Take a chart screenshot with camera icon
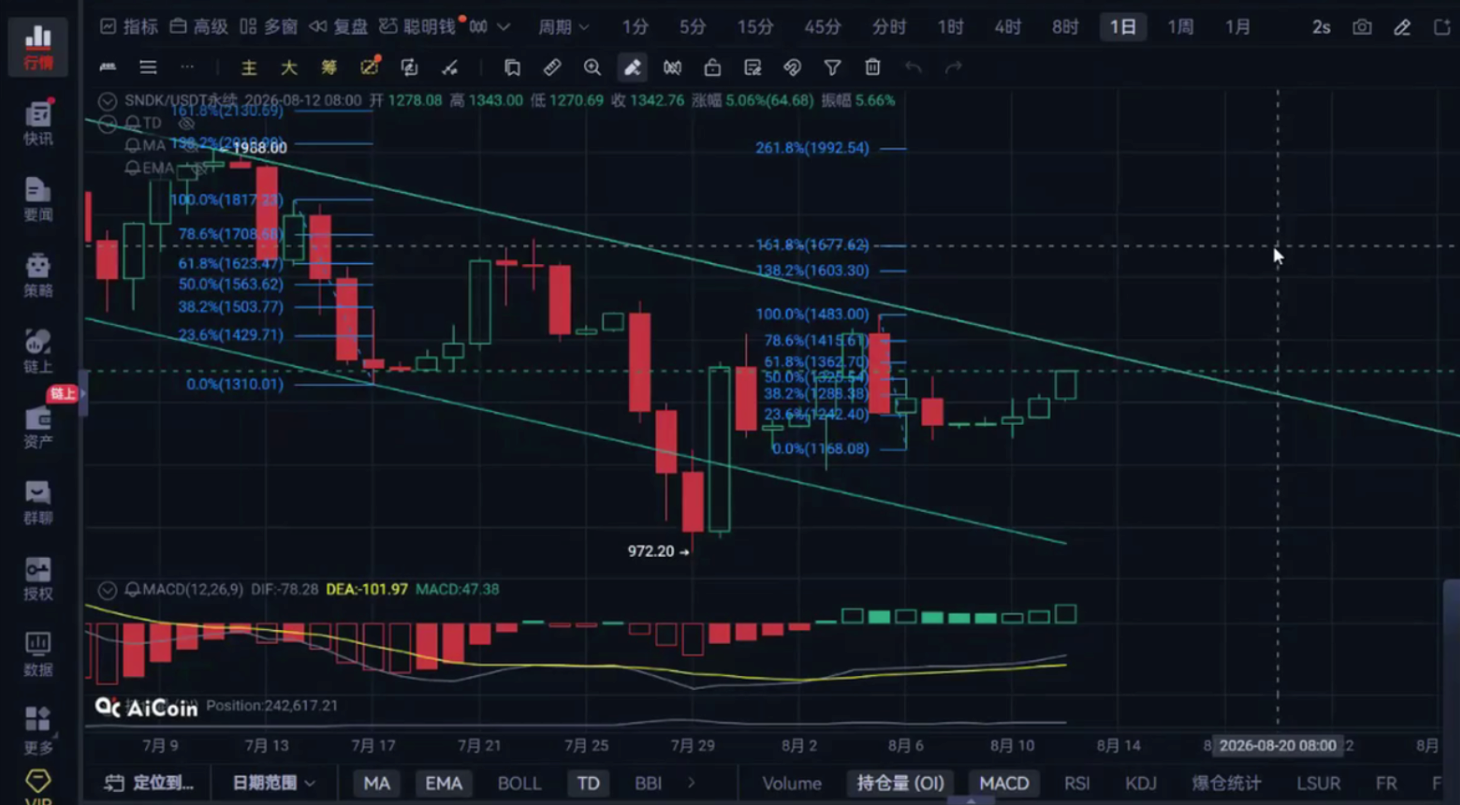Image resolution: width=1460 pixels, height=805 pixels. (x=1362, y=27)
